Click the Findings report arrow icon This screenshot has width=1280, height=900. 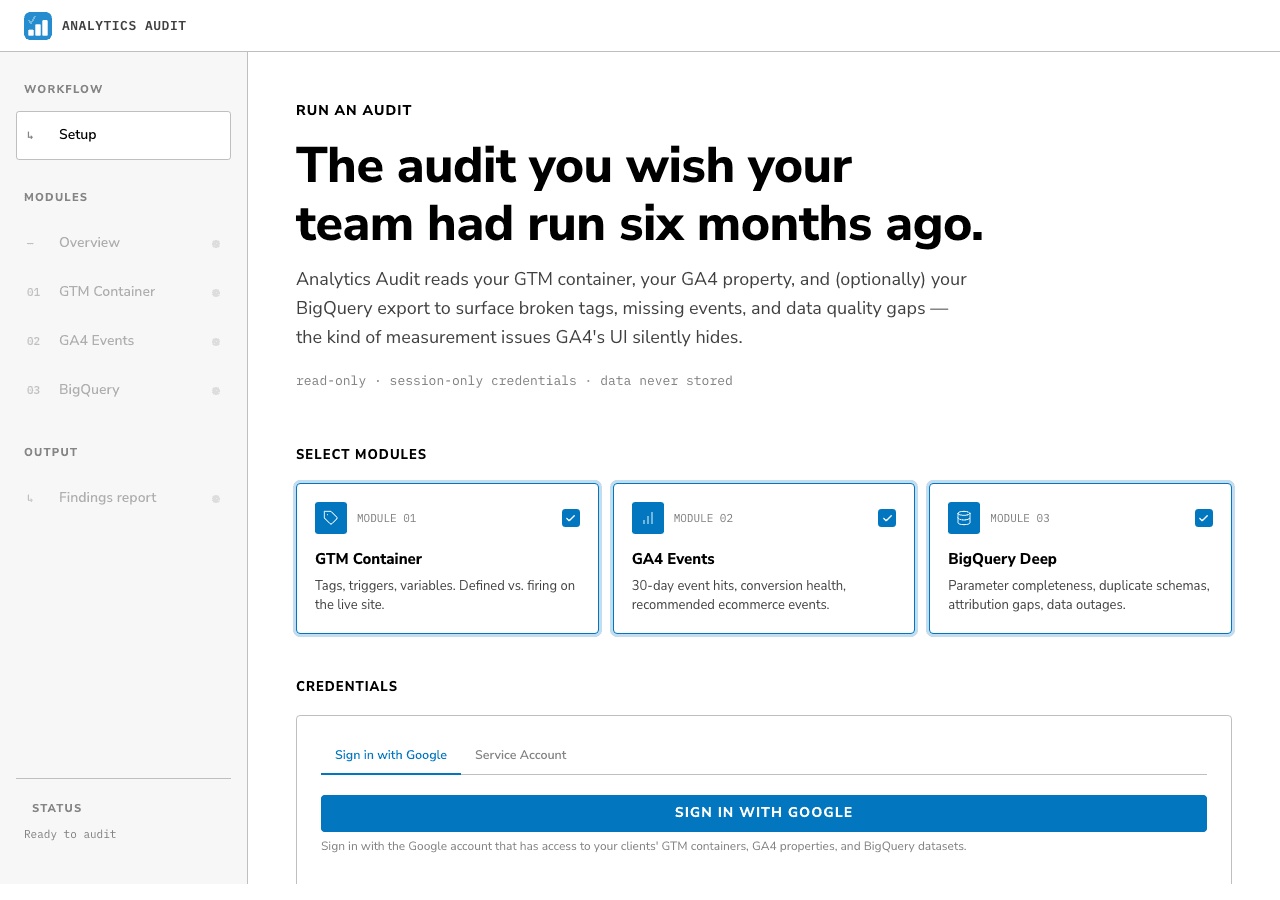pos(30,498)
